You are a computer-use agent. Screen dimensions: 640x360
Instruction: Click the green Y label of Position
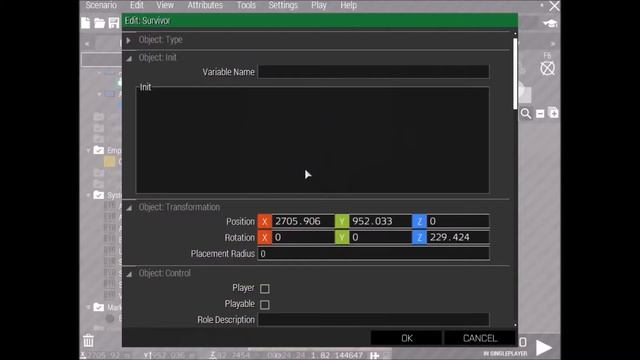pyautogui.click(x=342, y=221)
